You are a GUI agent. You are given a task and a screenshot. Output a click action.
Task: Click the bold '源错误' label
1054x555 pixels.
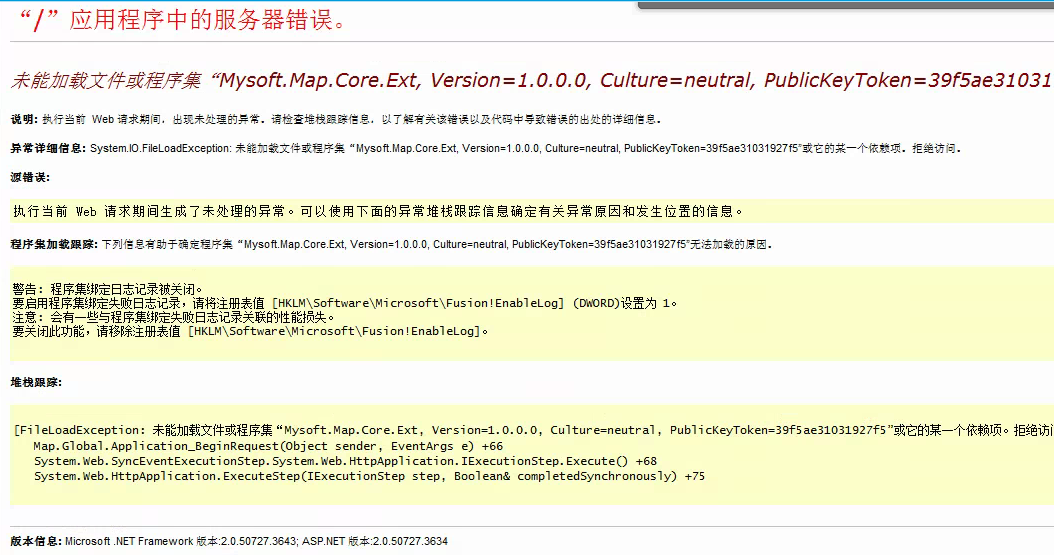point(30,177)
